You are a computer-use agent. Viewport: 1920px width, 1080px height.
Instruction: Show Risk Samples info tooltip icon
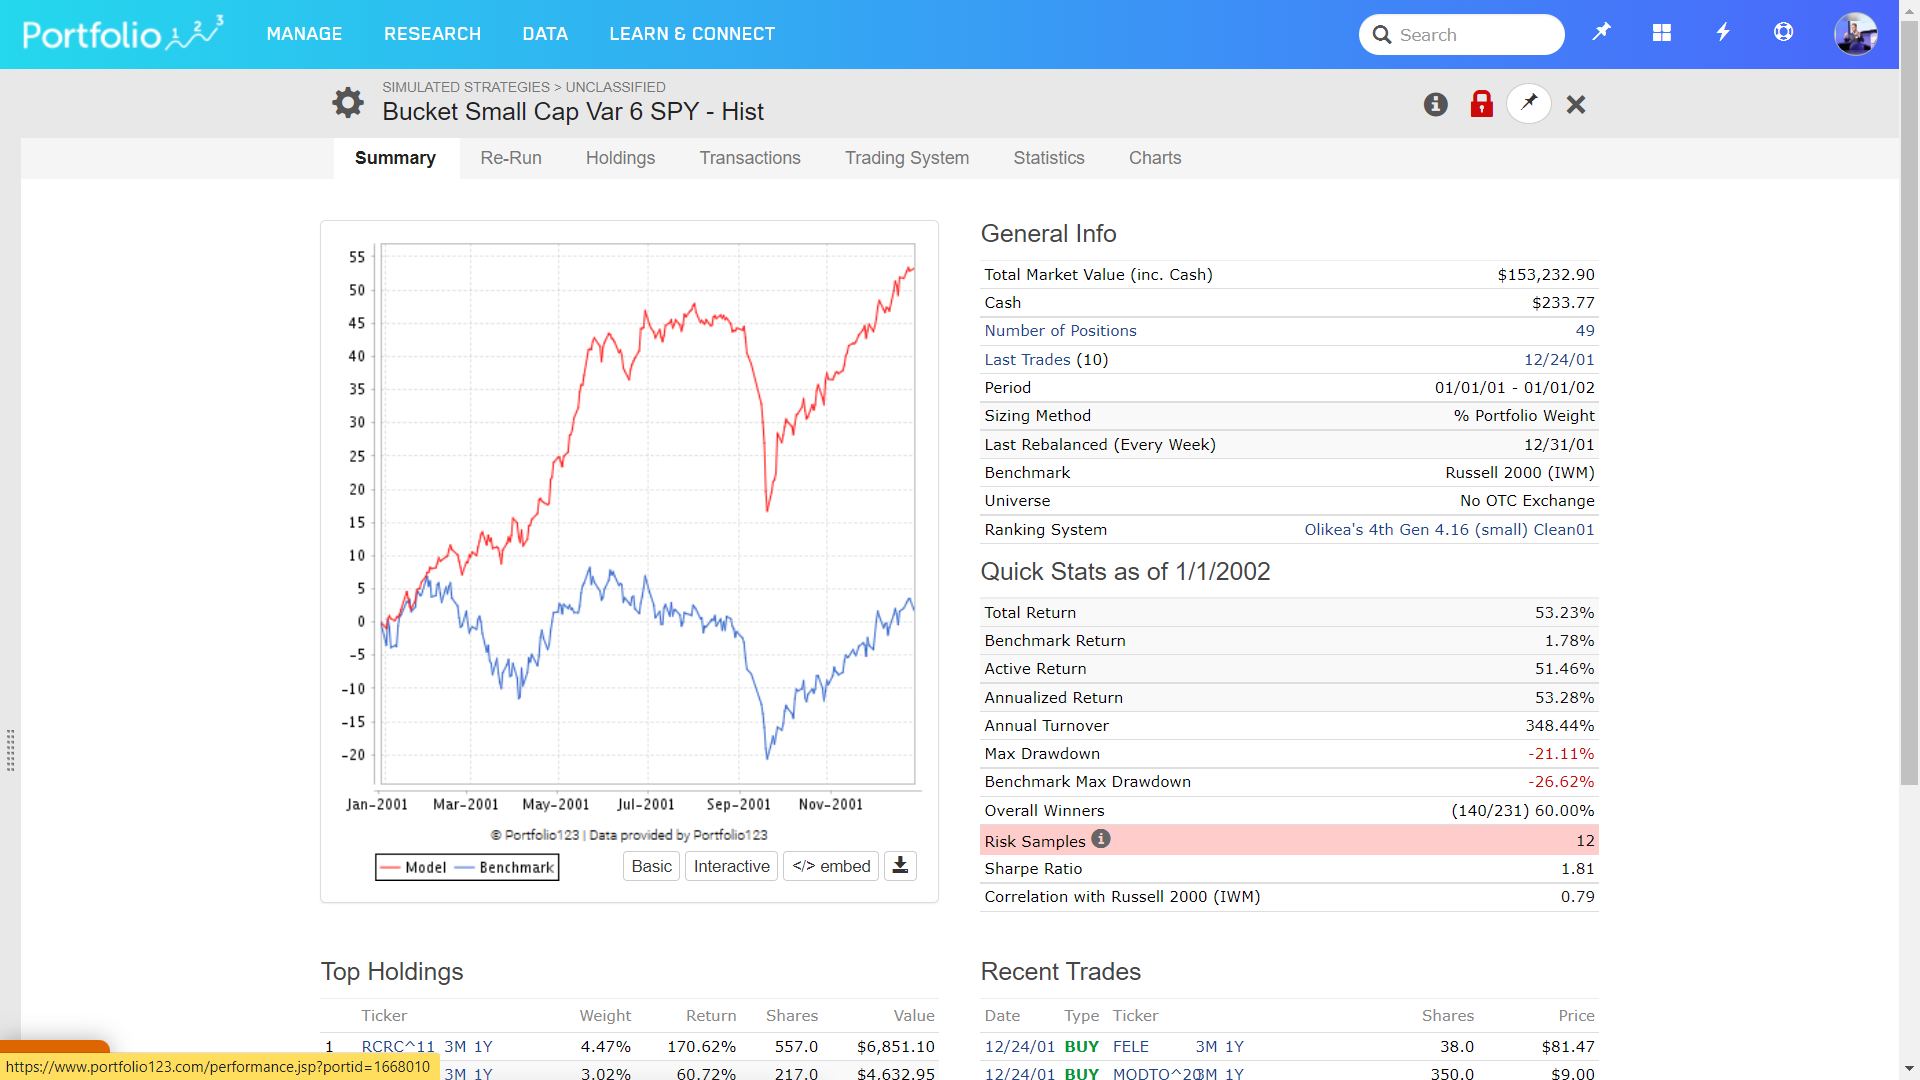coord(1101,839)
